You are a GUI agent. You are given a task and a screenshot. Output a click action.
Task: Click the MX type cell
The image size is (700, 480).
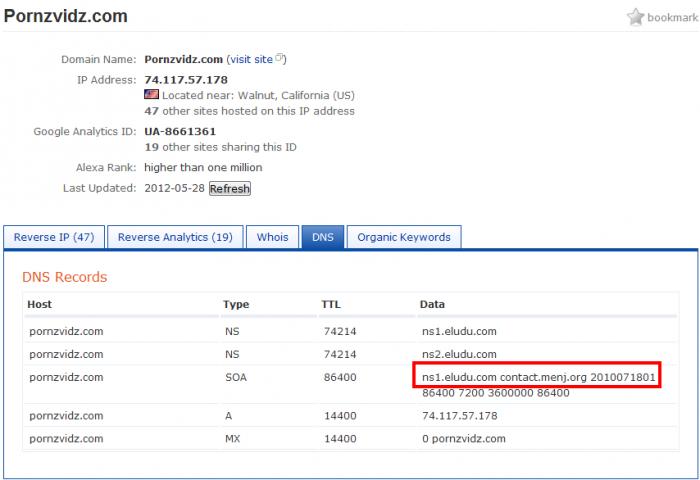tap(233, 439)
